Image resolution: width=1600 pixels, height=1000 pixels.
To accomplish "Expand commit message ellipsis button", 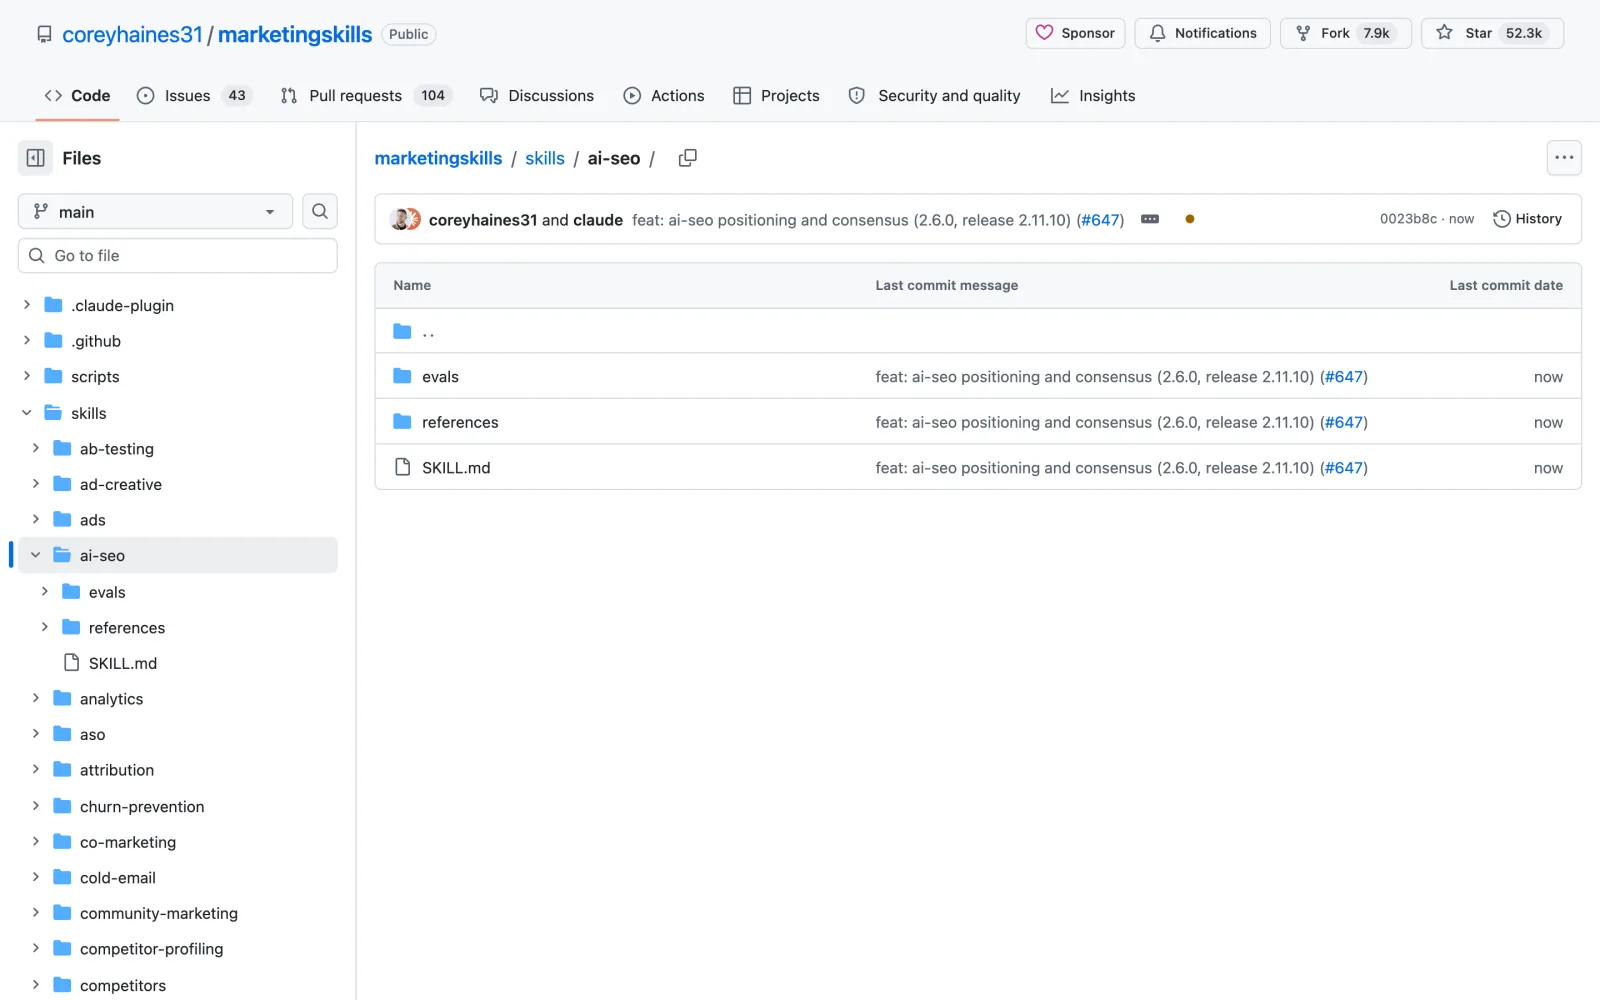I will tap(1150, 219).
